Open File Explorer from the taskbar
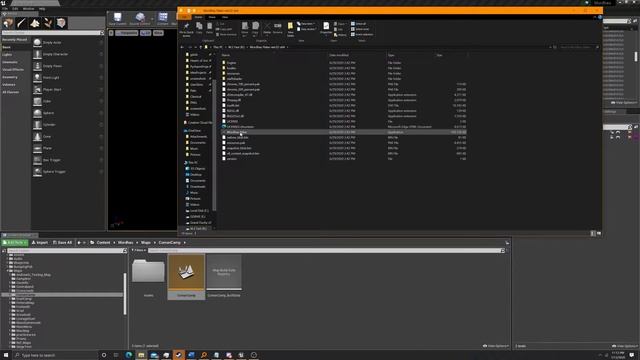Screen dimensions: 640x360 pyautogui.click(x=141, y=355)
